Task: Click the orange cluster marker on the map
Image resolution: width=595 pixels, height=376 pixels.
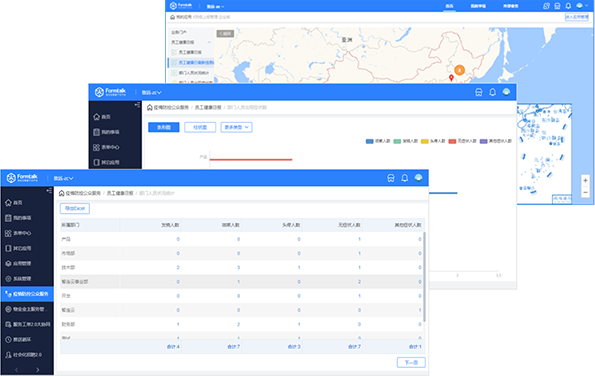Action: [x=460, y=70]
